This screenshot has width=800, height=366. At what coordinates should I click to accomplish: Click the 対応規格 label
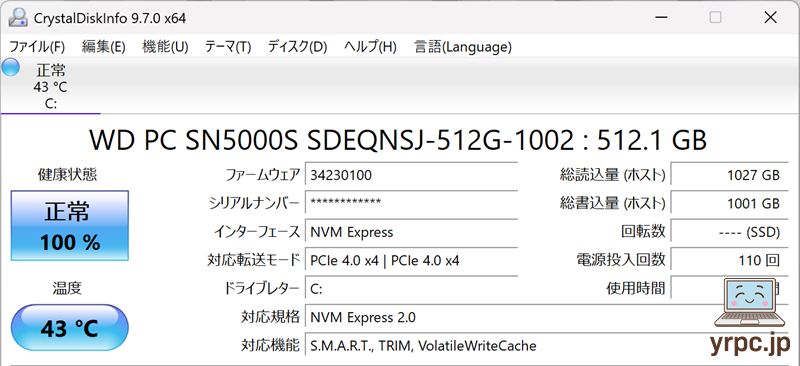(271, 317)
